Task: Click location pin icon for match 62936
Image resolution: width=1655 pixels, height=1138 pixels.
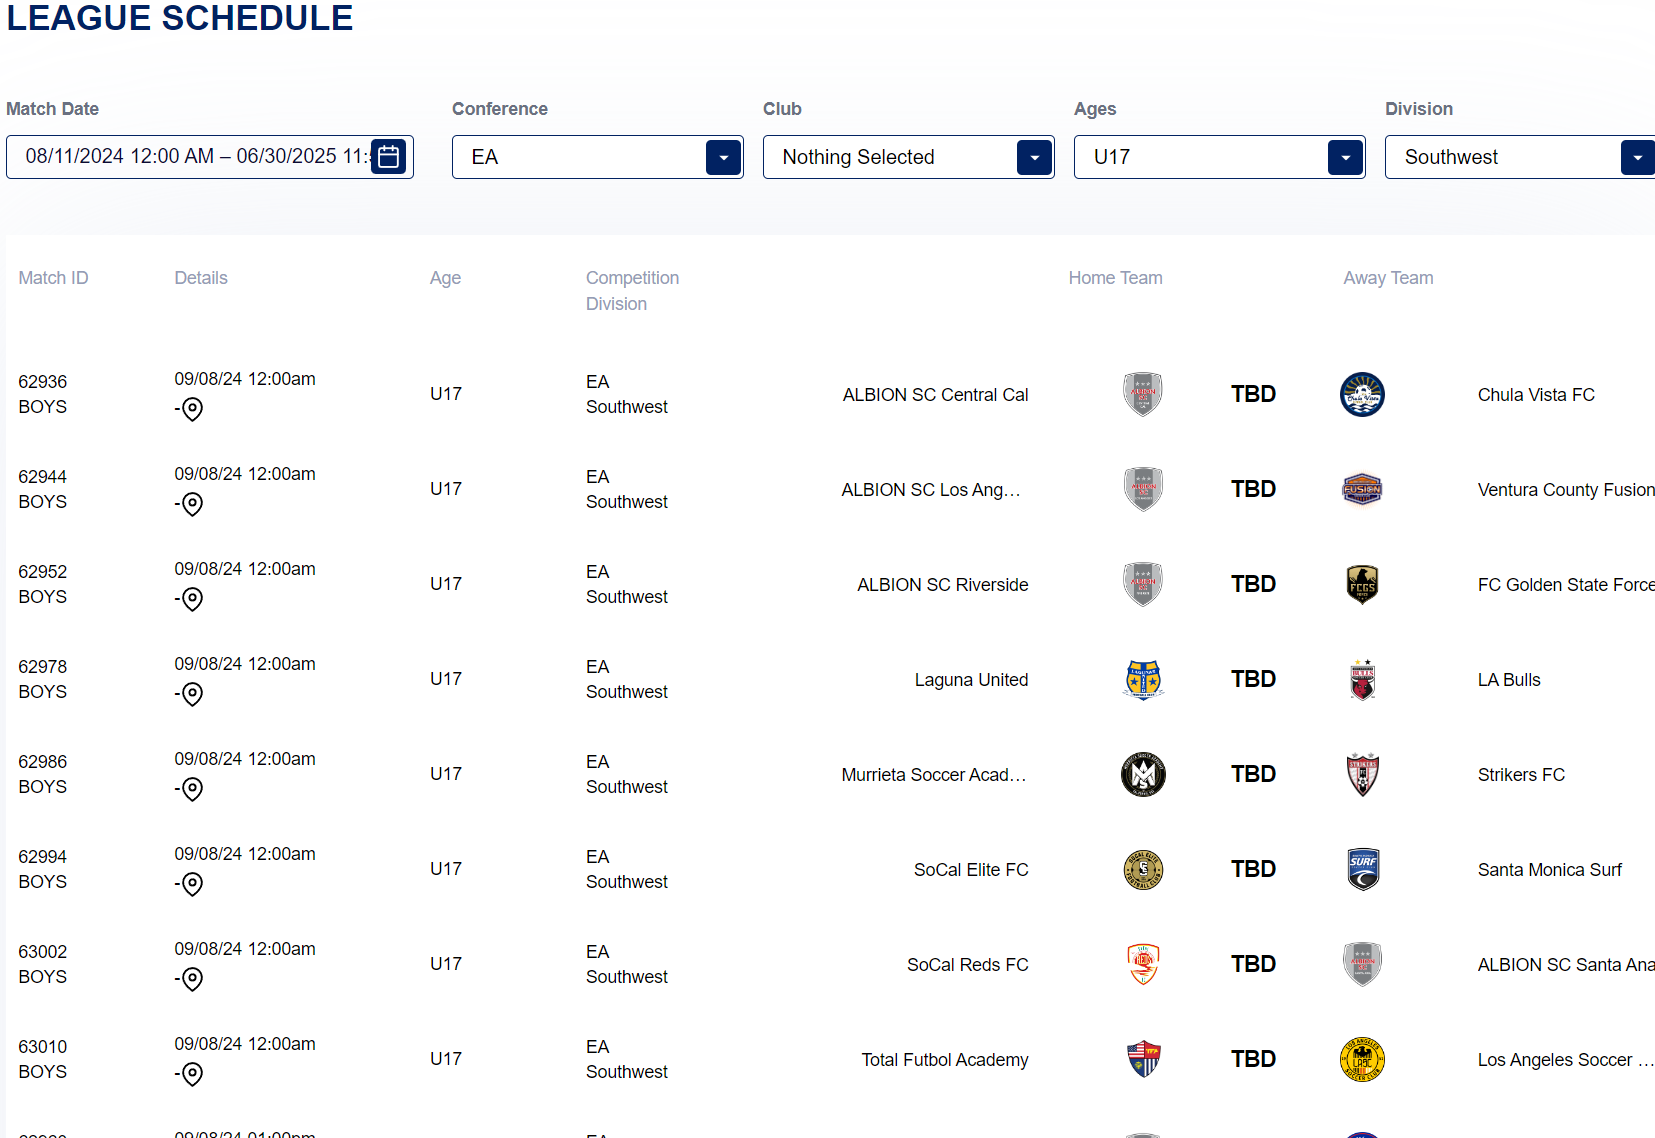Action: pos(193,409)
